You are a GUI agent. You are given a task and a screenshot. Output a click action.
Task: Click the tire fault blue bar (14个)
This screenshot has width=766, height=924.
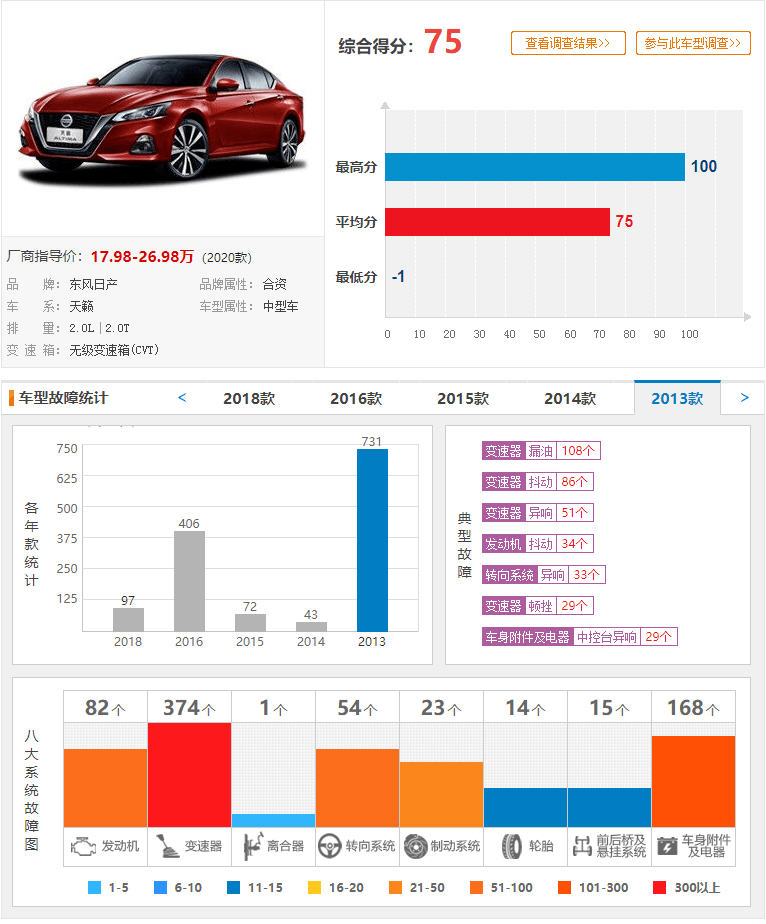(x=525, y=807)
